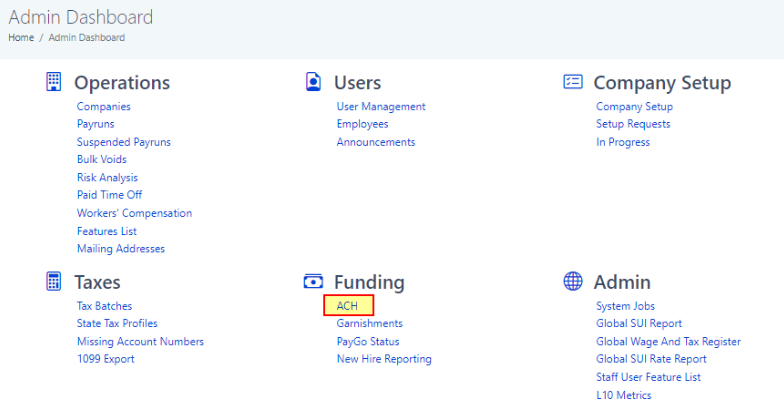
Task: Open New Hire Reporting link
Action: 384,359
